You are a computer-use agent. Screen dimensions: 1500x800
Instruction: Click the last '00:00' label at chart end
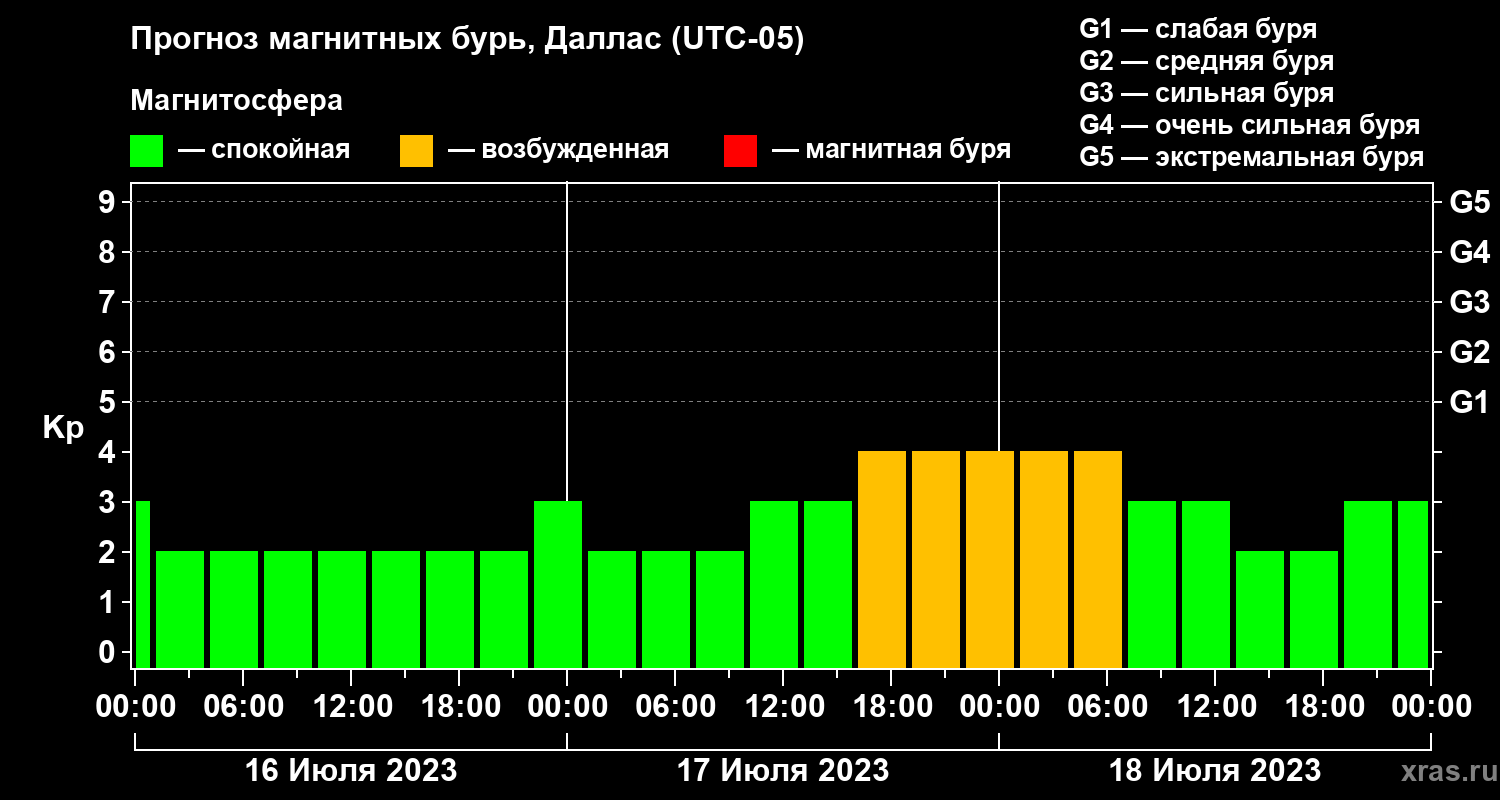pyautogui.click(x=1431, y=707)
